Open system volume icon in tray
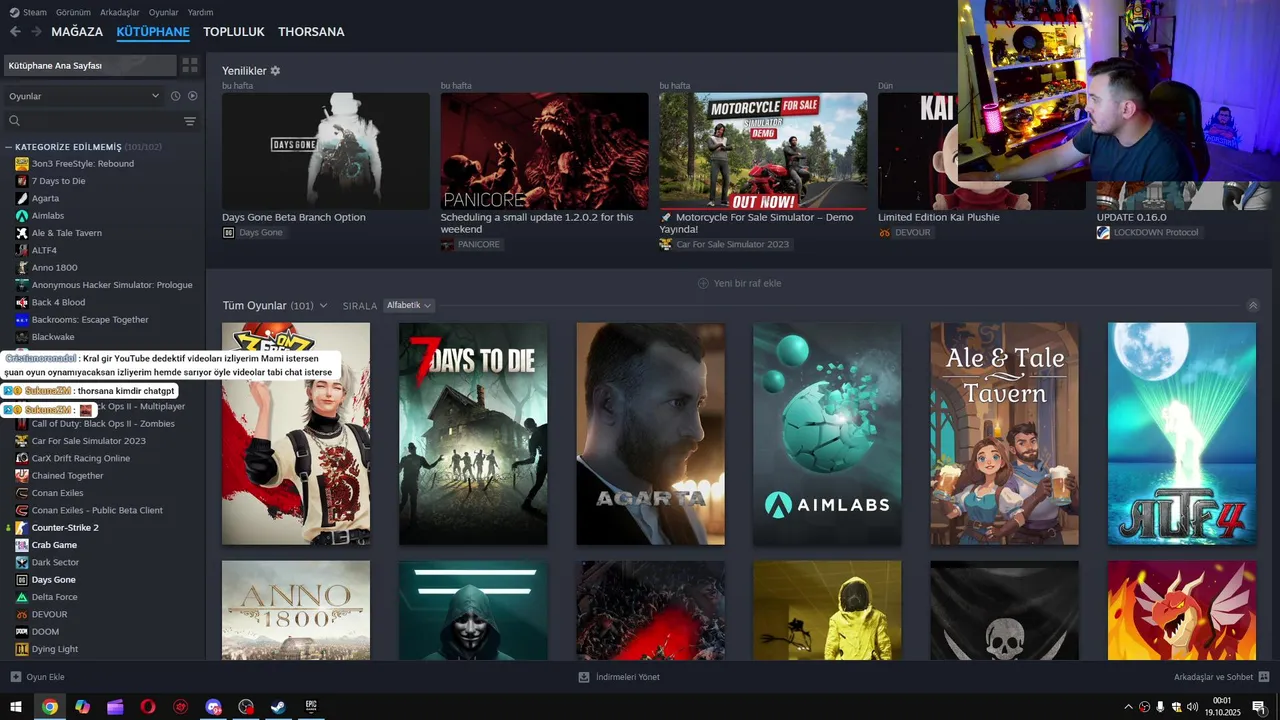The height and width of the screenshot is (720, 1280). (x=1192, y=707)
